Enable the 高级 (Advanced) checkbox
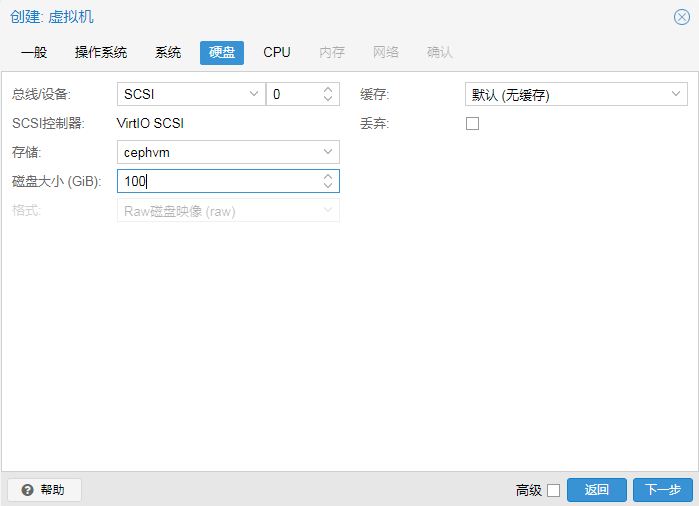Viewport: 699px width, 506px height. point(553,490)
